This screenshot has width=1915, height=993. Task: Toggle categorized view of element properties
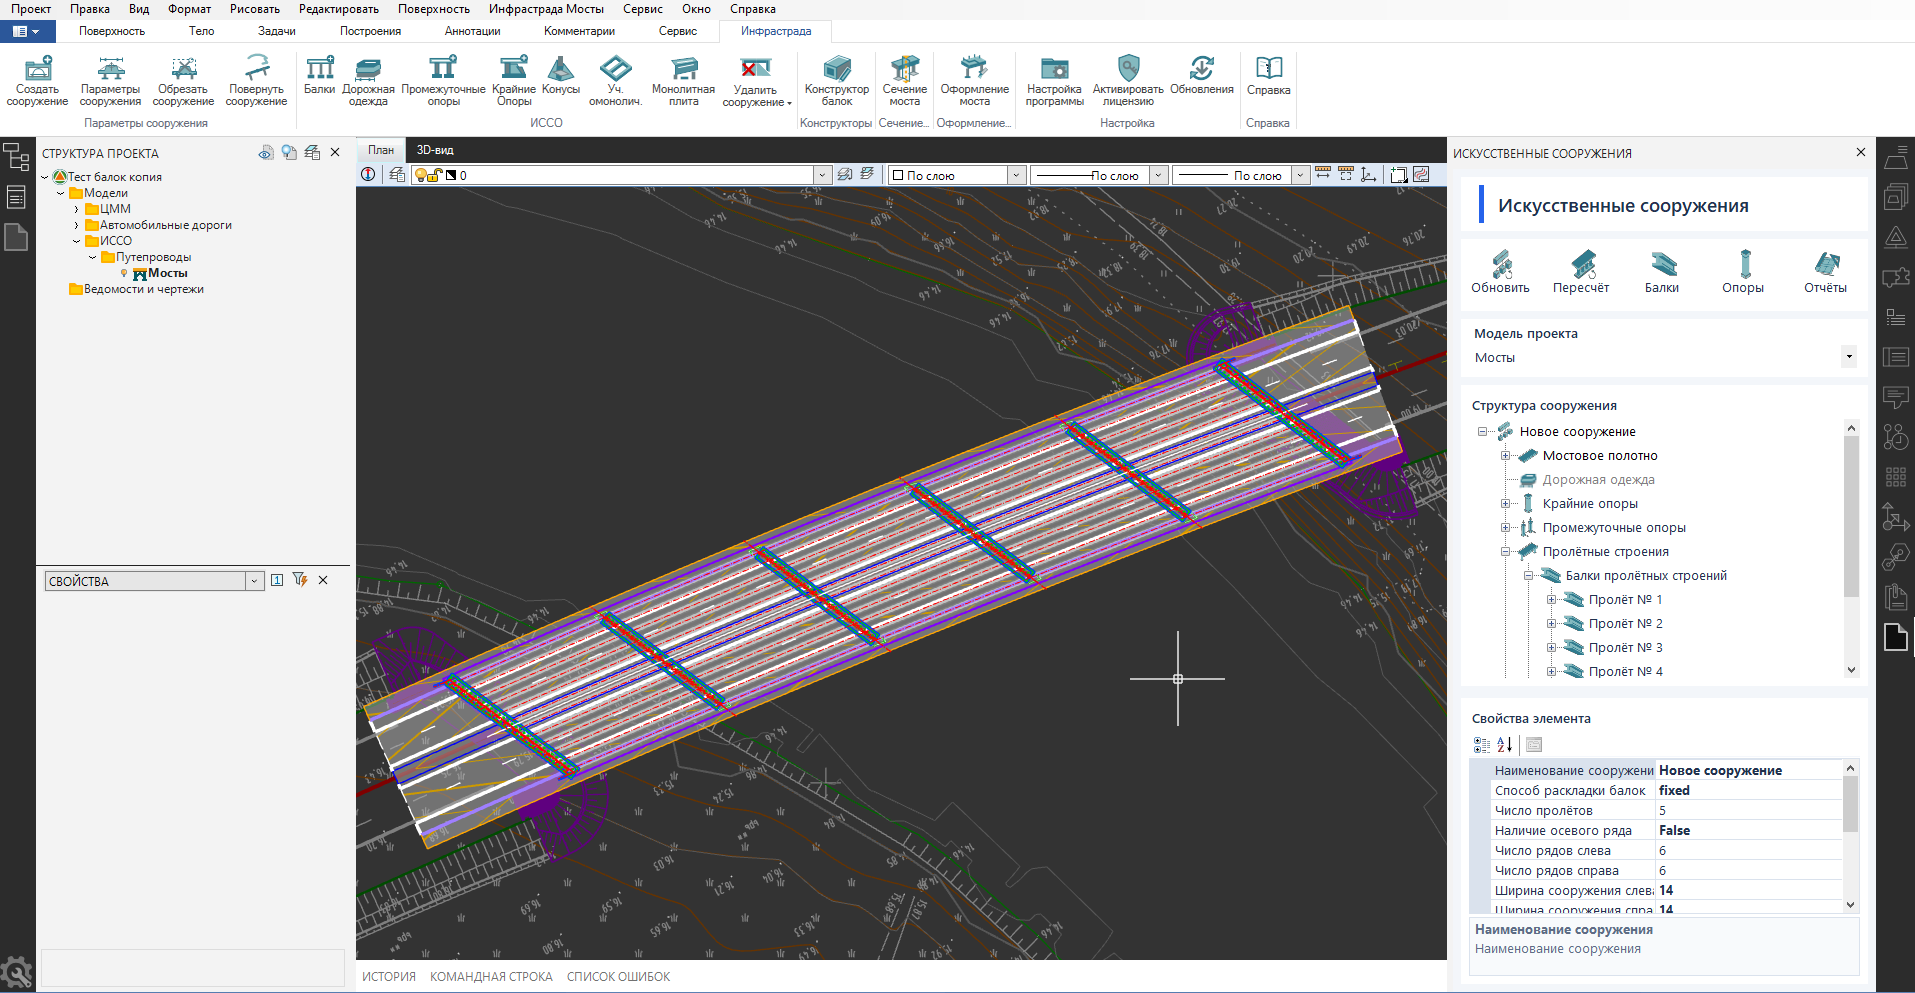click(x=1482, y=745)
